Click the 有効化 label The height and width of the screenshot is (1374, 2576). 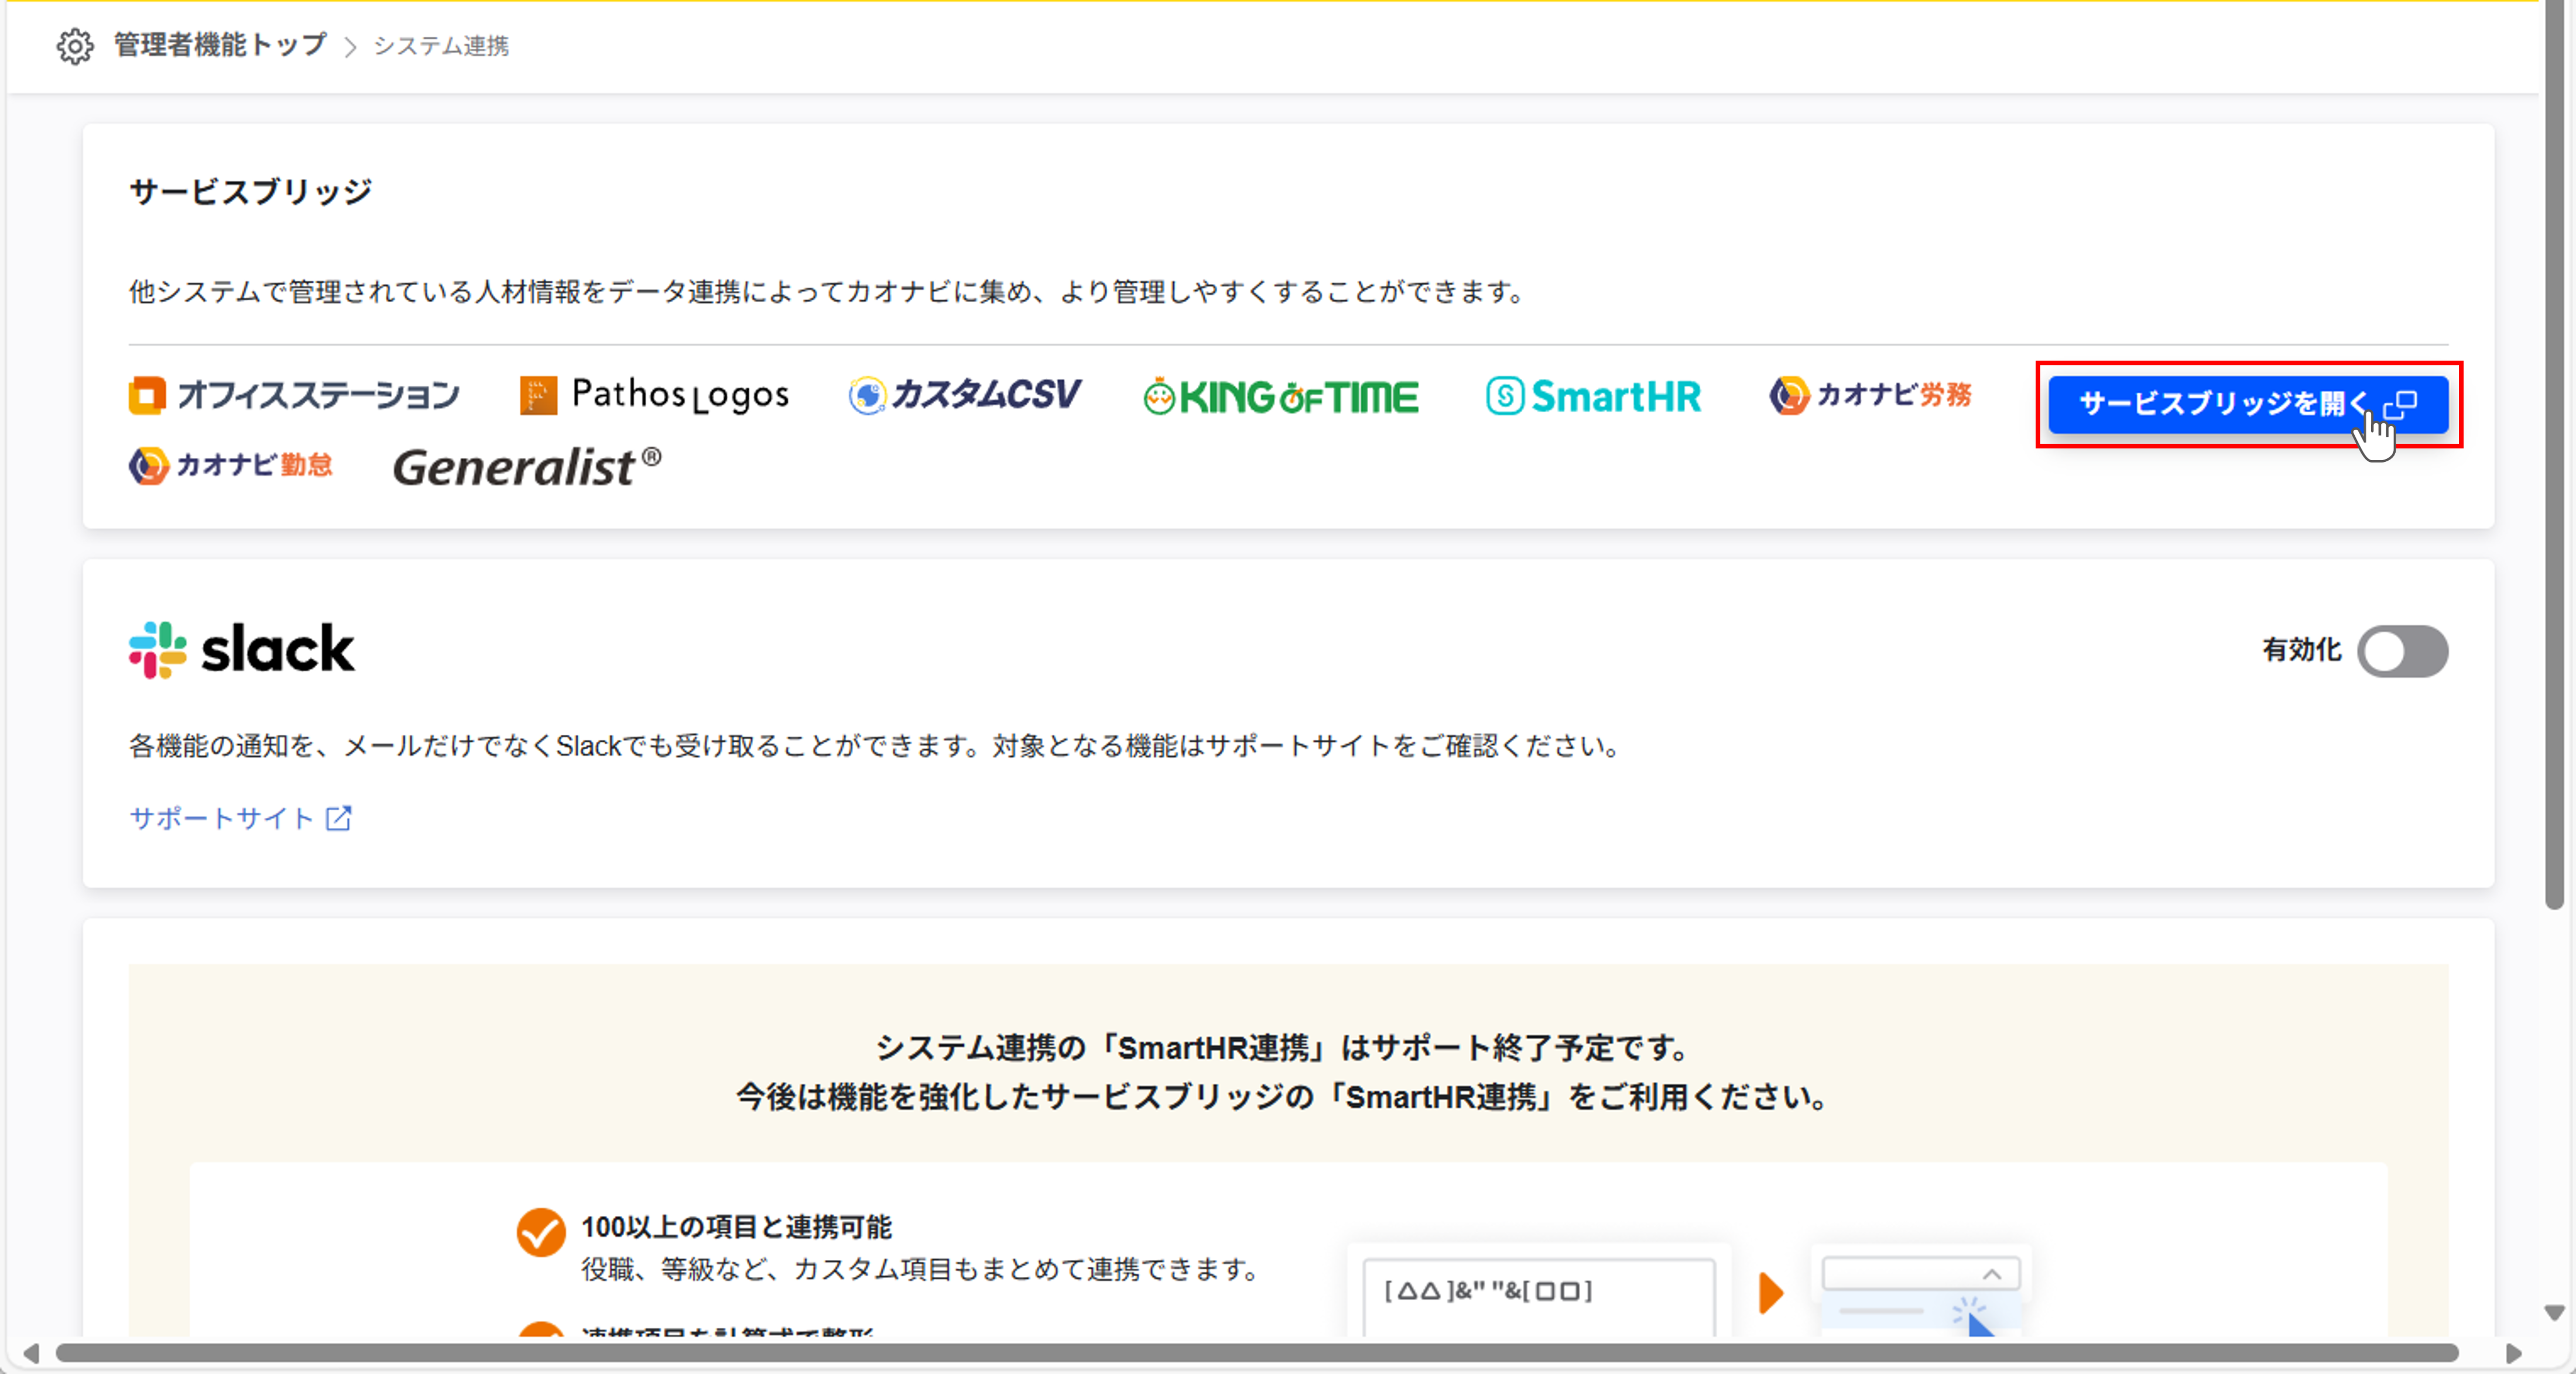click(2301, 651)
